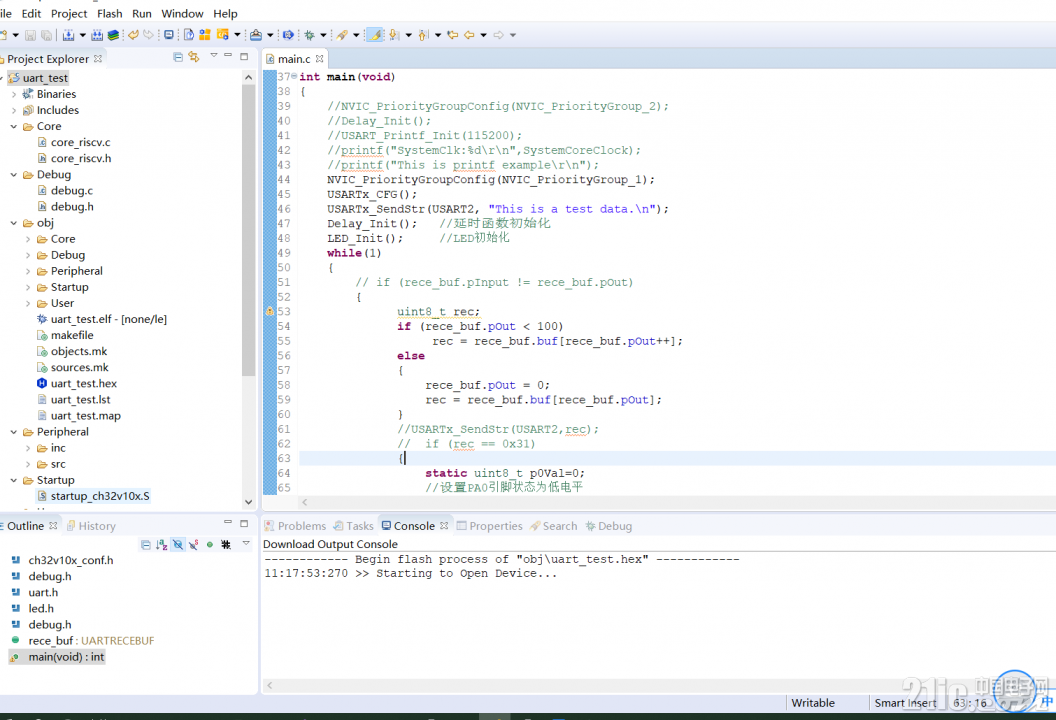Click the Project Explorer vertical scrollbar thumb
Viewport: 1056px width, 720px height.
249,229
